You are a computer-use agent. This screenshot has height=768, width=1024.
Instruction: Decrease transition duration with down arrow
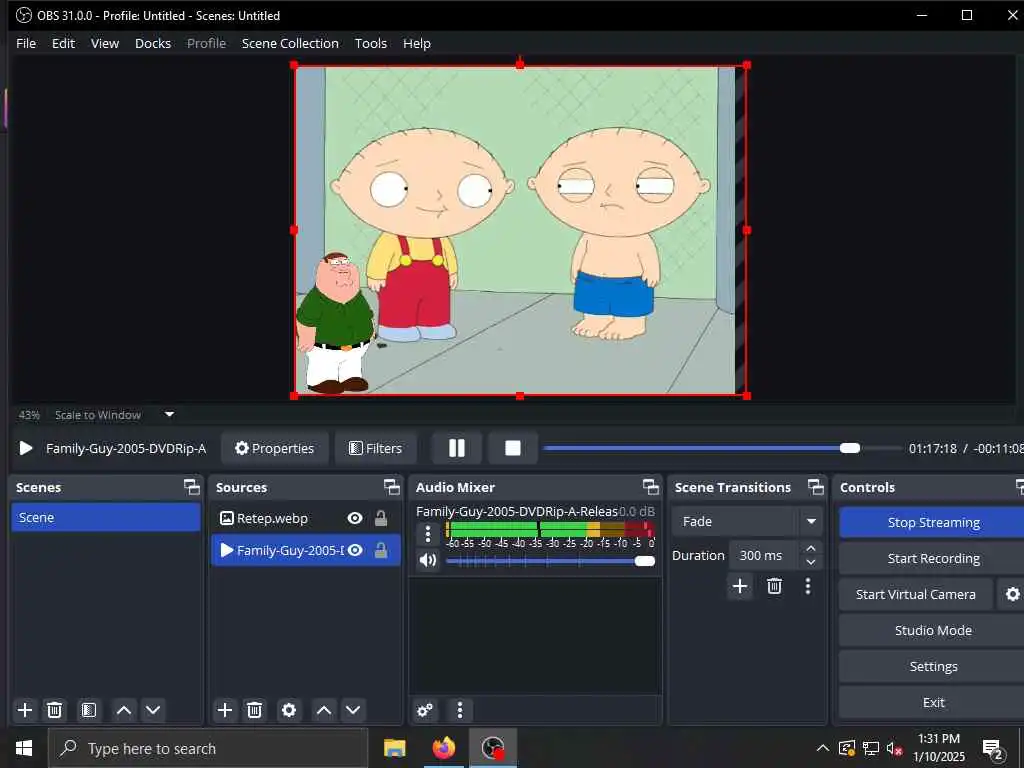810,562
